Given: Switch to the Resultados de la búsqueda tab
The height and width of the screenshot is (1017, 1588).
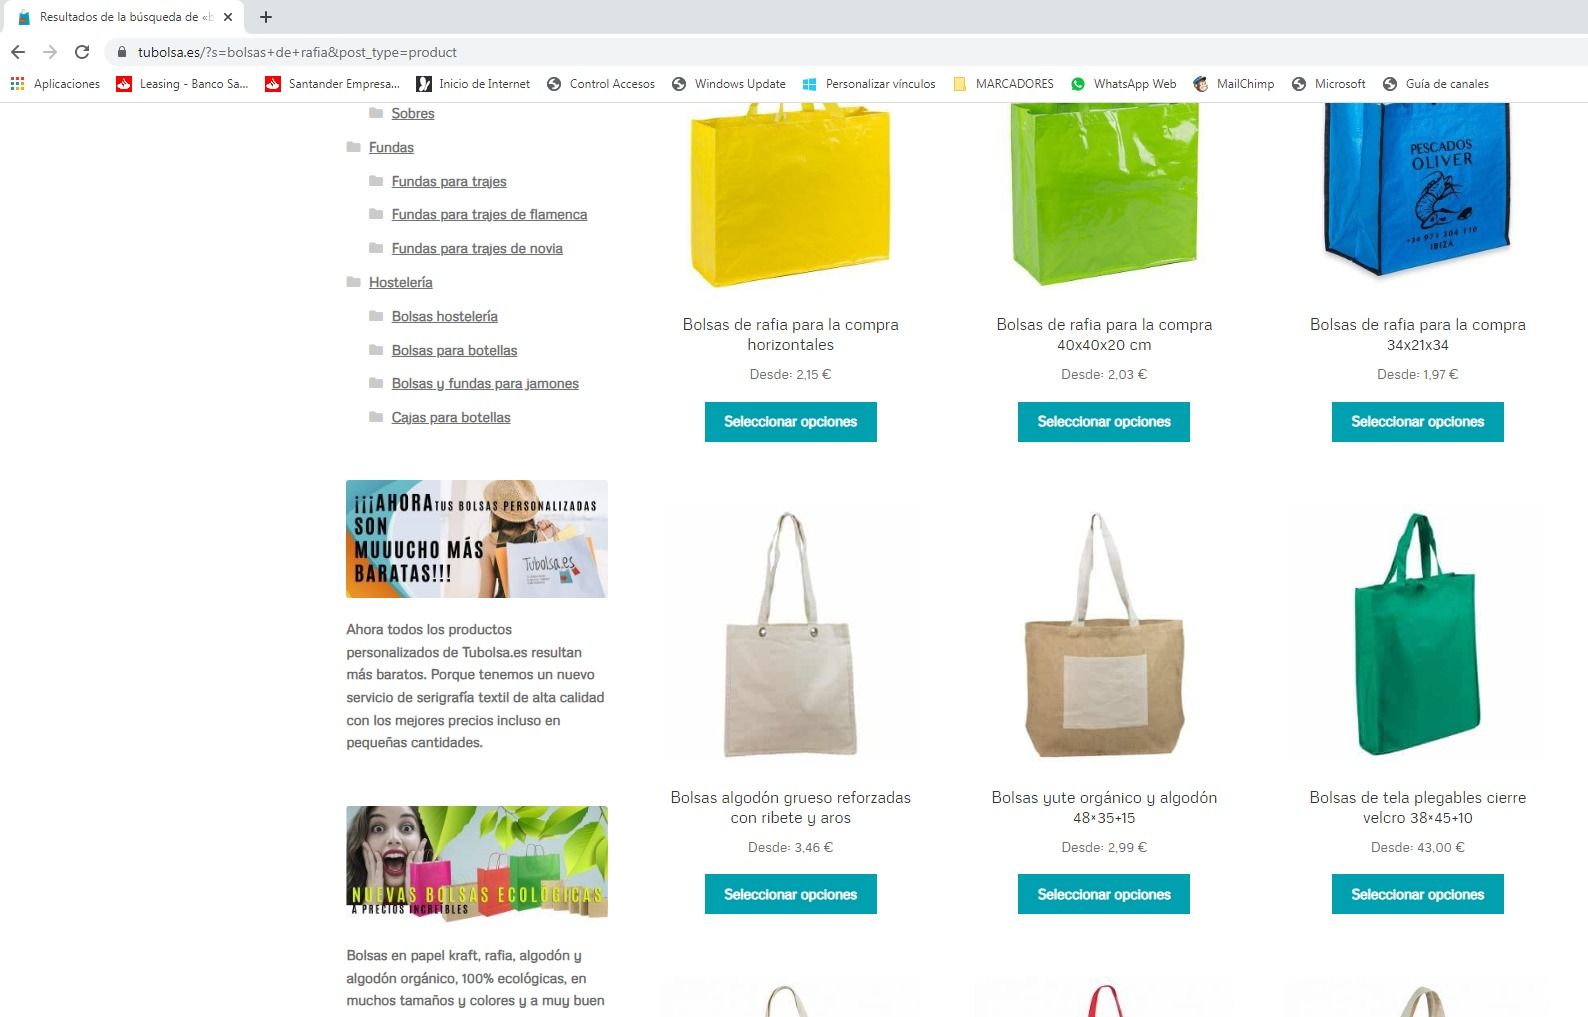Looking at the screenshot, I should pos(123,17).
